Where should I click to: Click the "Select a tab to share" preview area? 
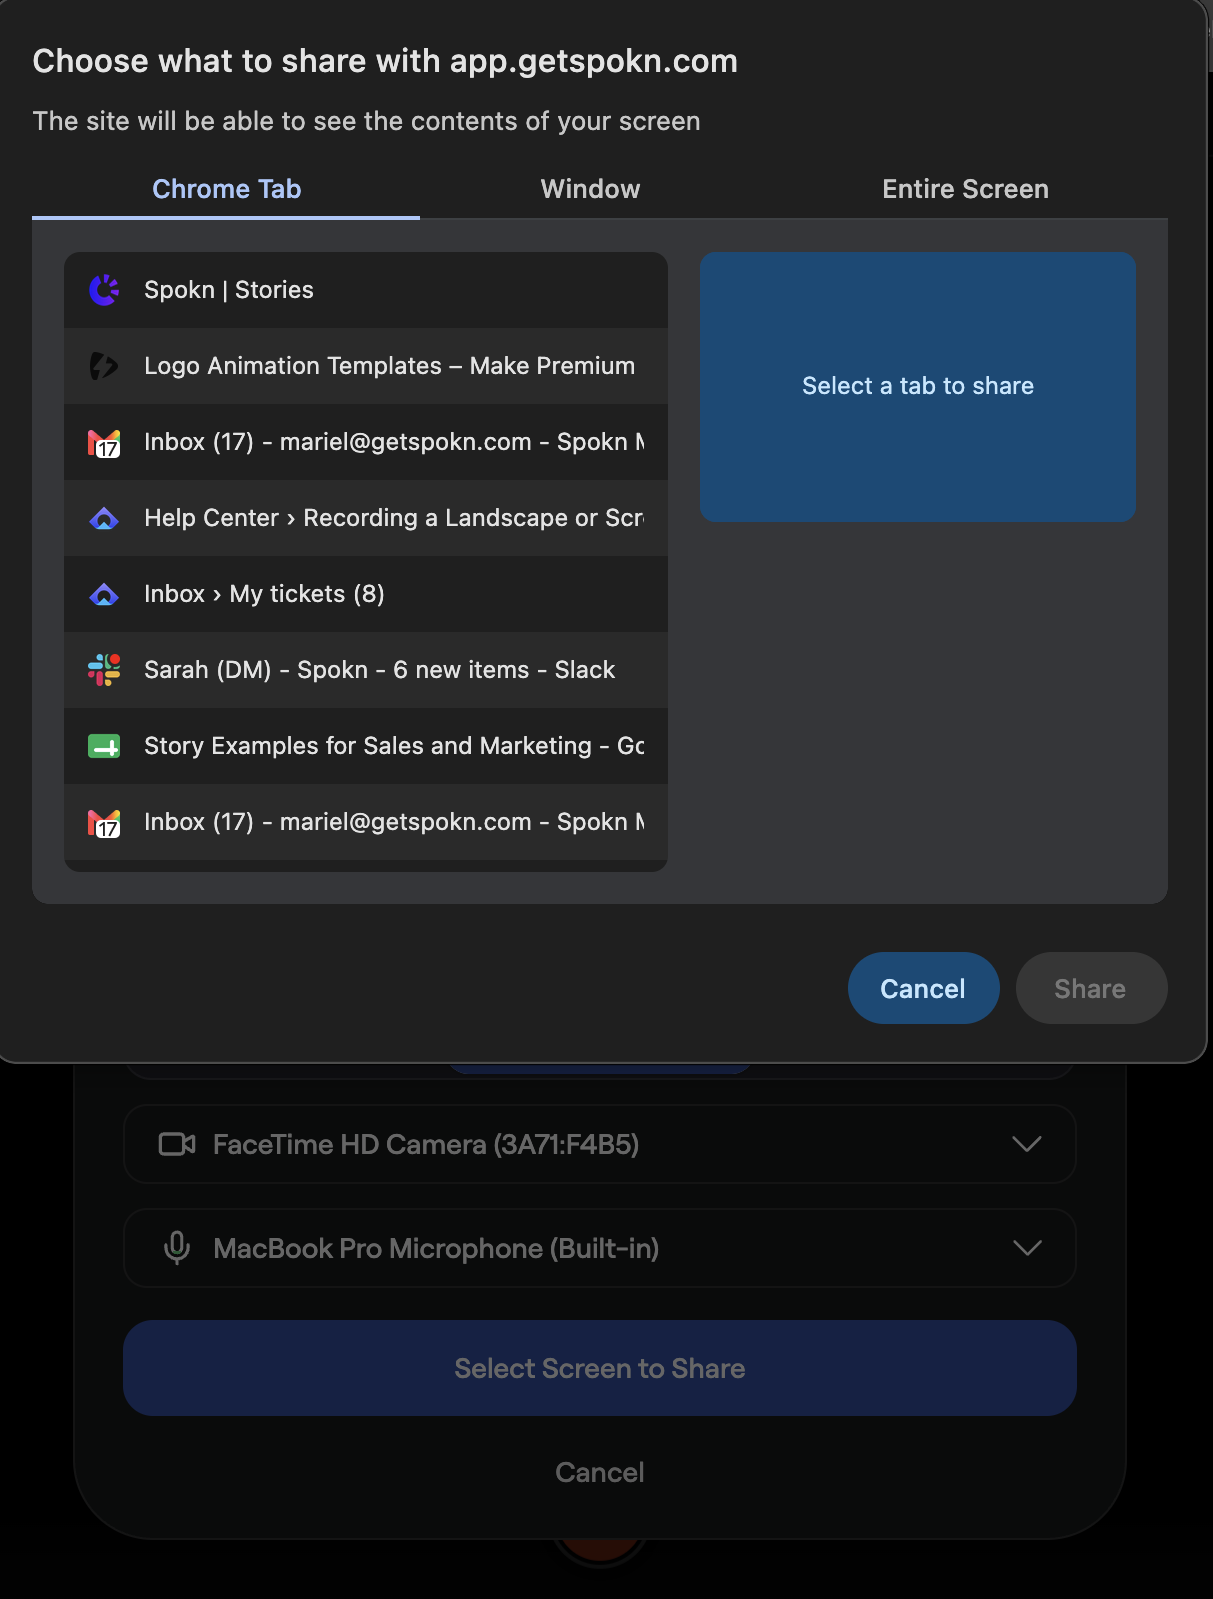pos(918,386)
